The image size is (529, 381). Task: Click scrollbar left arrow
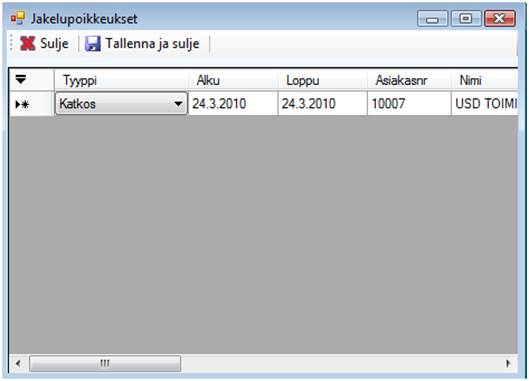pyautogui.click(x=18, y=363)
